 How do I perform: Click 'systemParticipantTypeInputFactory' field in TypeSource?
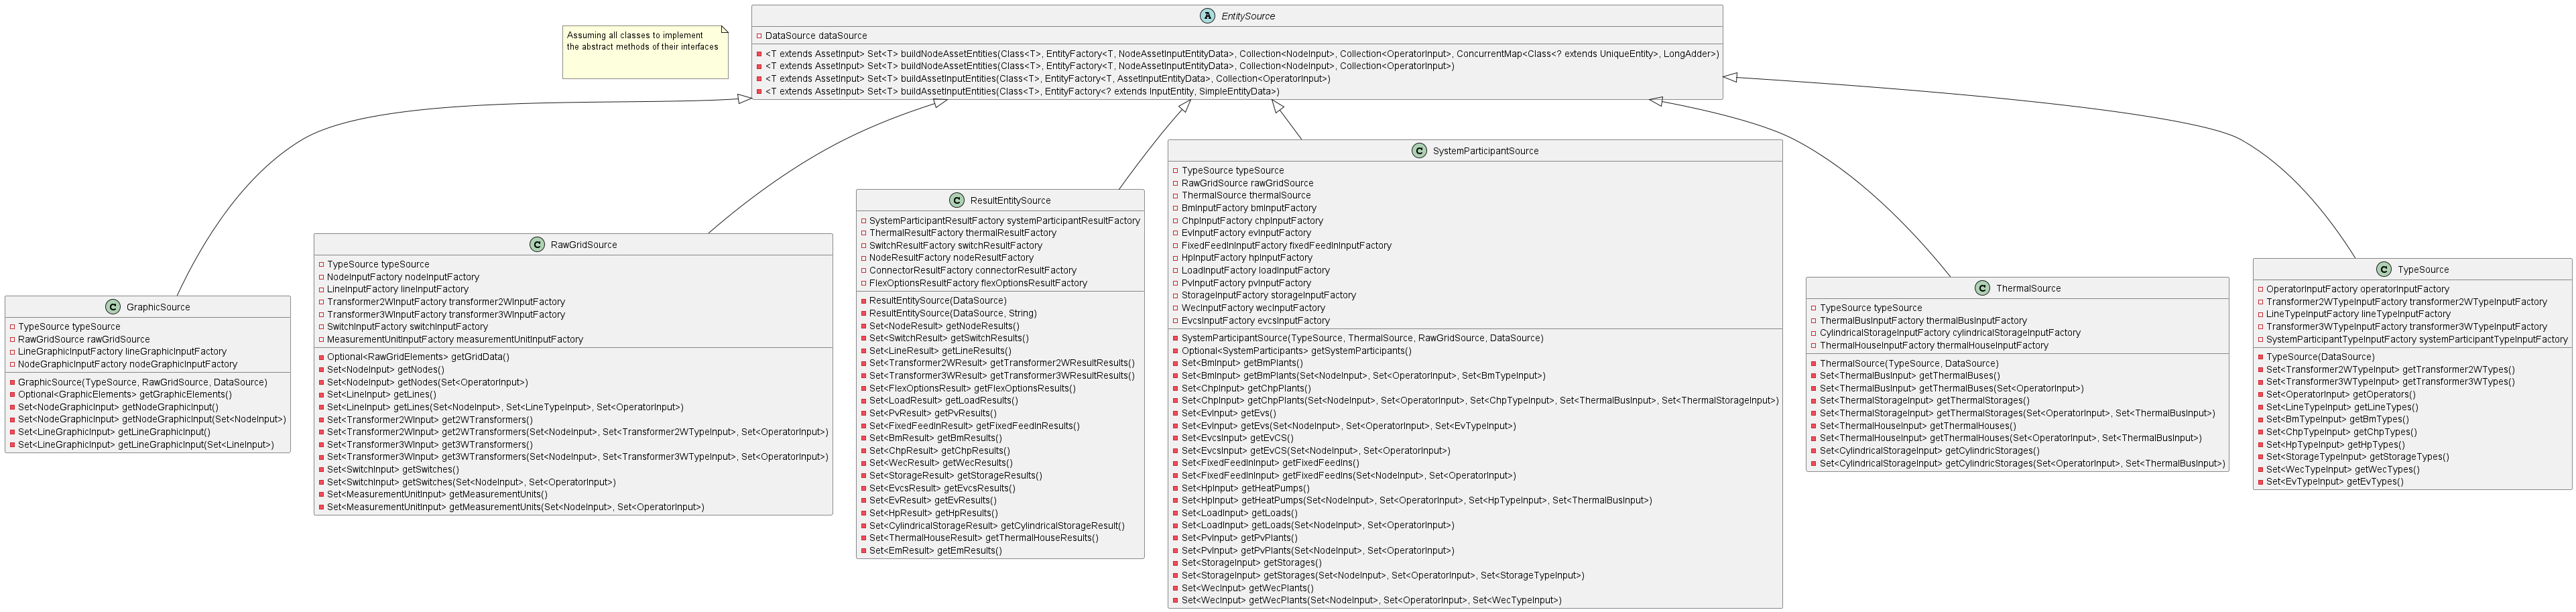tap(2417, 340)
